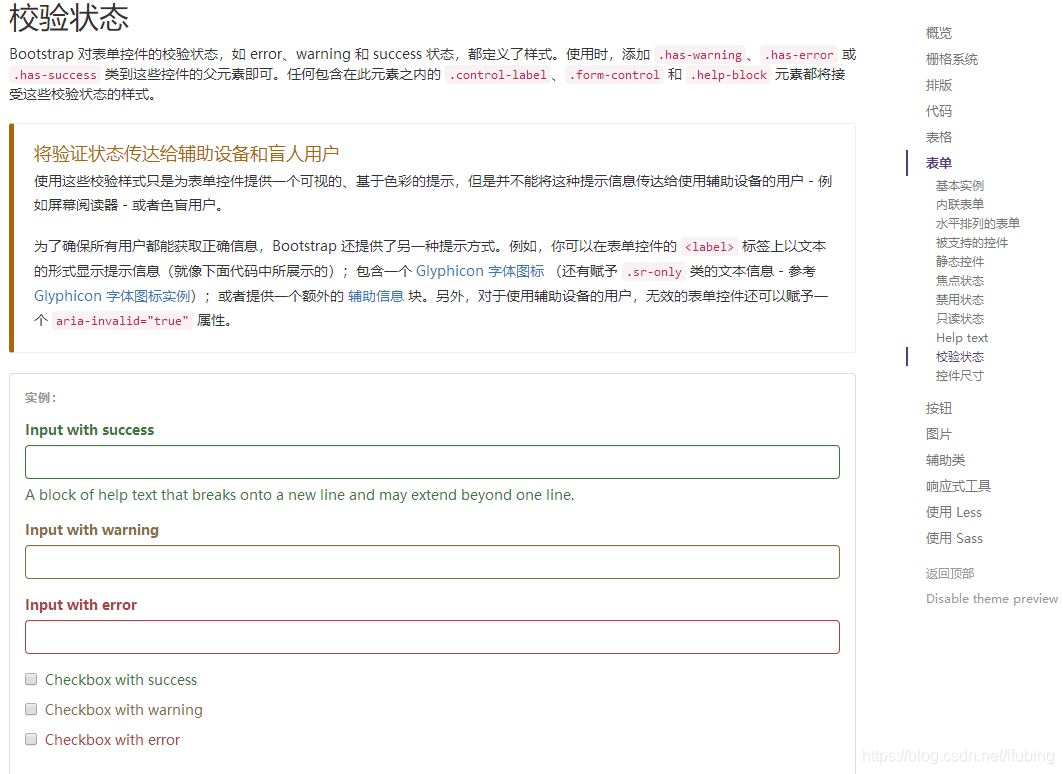Click the .has-success code snippet
Image resolution: width=1063 pixels, height=774 pixels.
55,75
